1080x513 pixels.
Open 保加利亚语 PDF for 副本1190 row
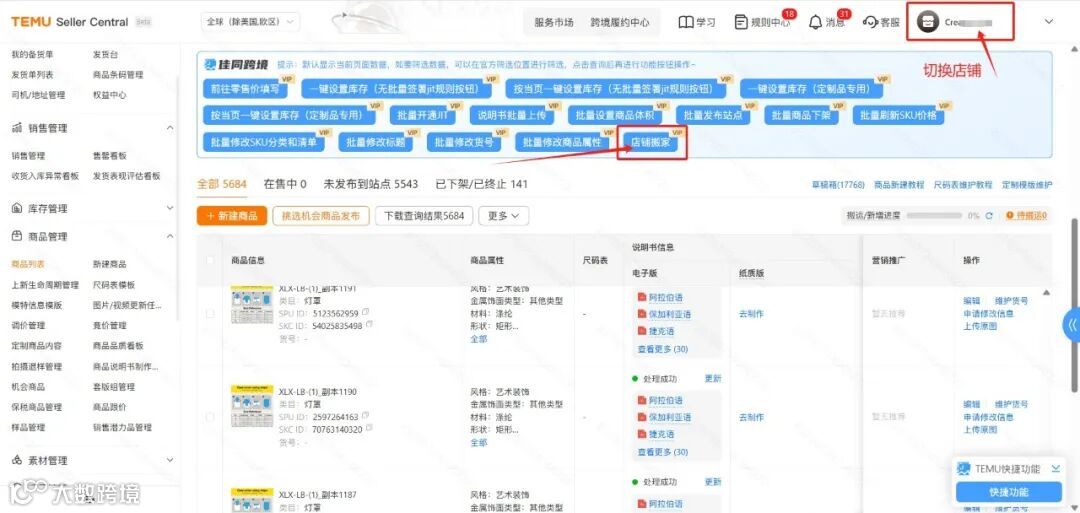click(664, 417)
